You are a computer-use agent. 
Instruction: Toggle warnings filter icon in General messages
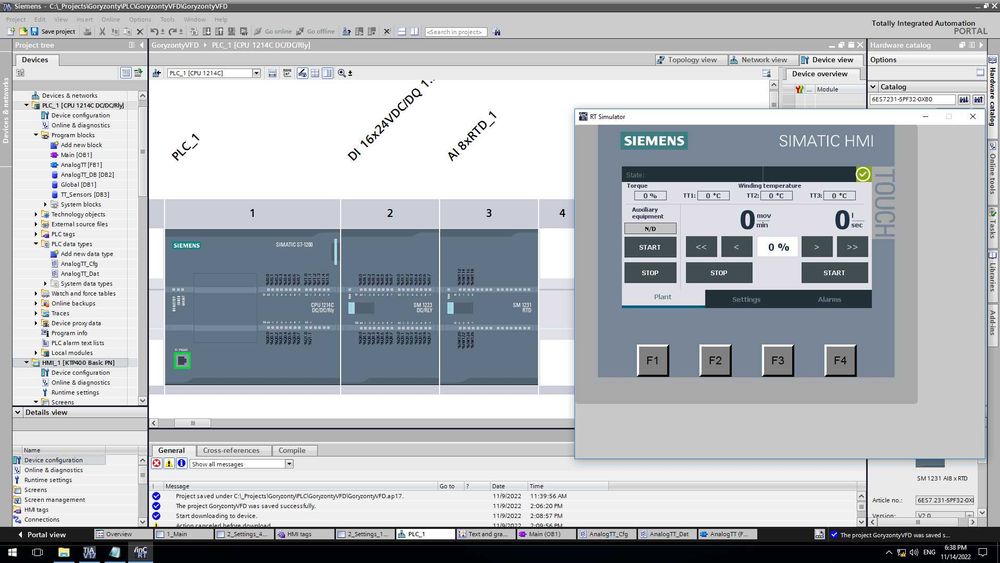(169, 464)
